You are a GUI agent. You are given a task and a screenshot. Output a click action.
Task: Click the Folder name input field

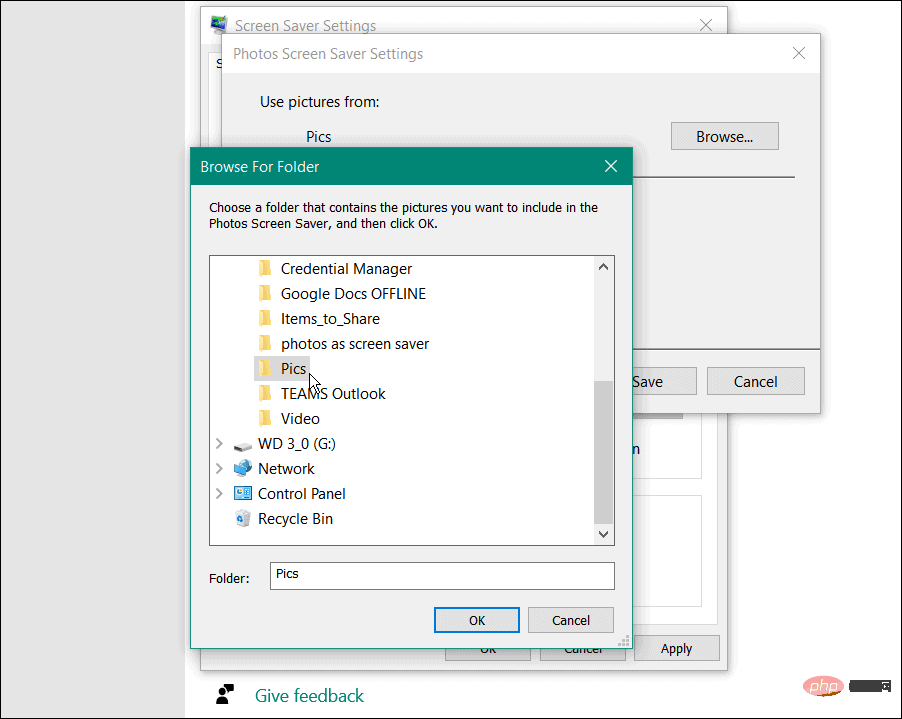(442, 576)
